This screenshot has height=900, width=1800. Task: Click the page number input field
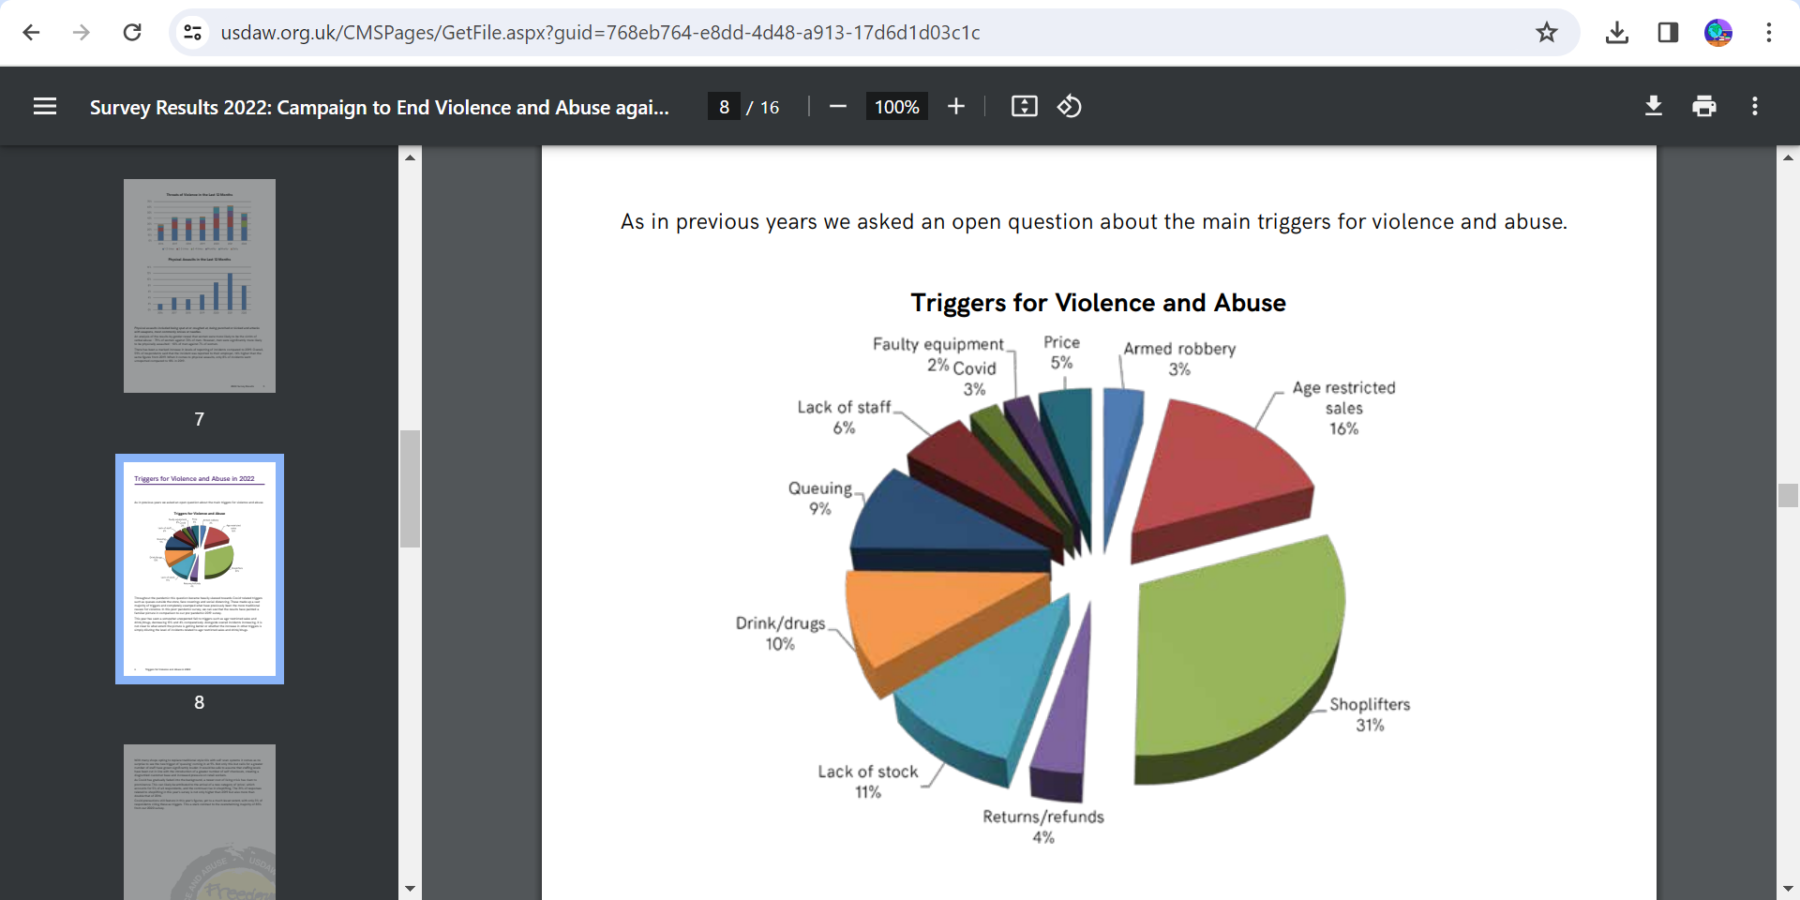click(x=724, y=107)
